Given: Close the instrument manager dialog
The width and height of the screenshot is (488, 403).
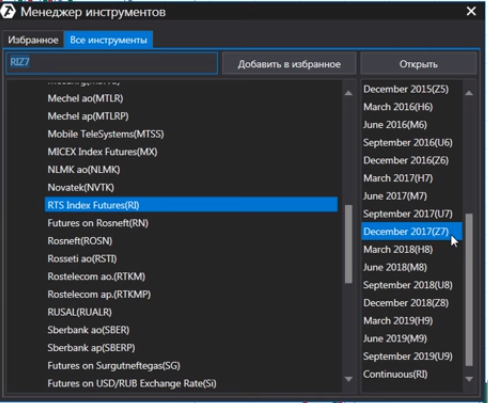Looking at the screenshot, I should [471, 11].
